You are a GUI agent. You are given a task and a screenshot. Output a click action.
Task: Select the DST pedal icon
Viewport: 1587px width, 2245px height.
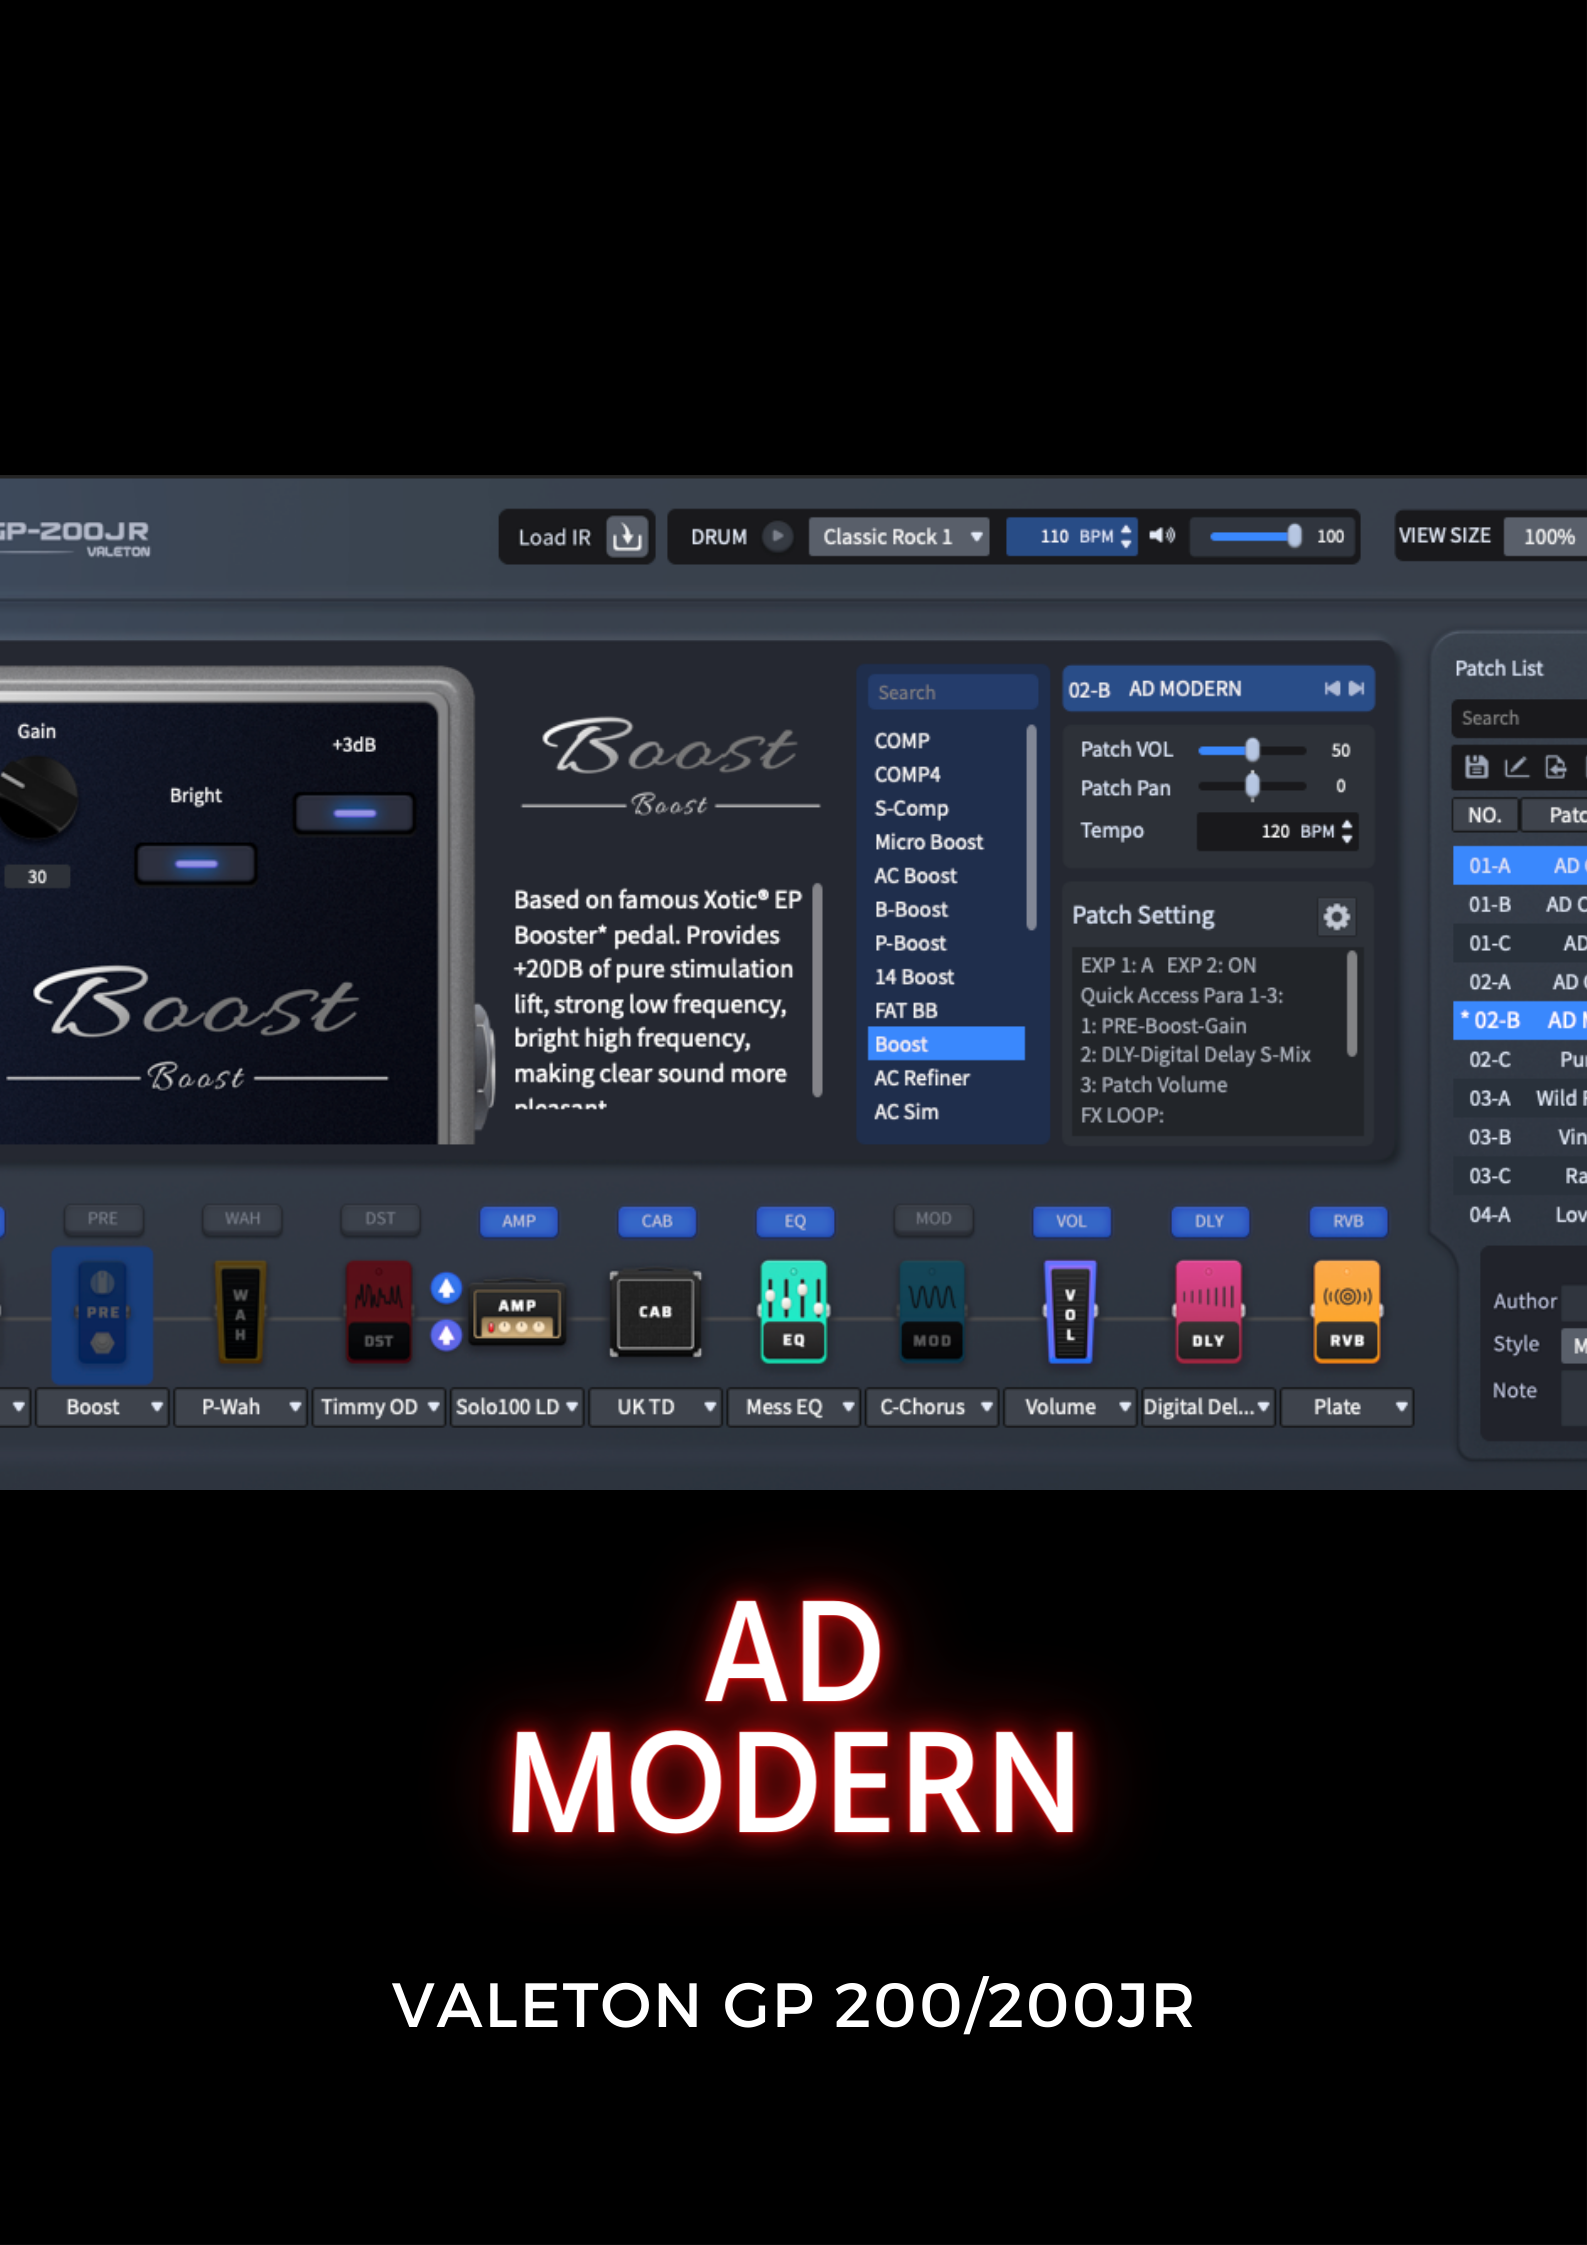pos(379,1312)
